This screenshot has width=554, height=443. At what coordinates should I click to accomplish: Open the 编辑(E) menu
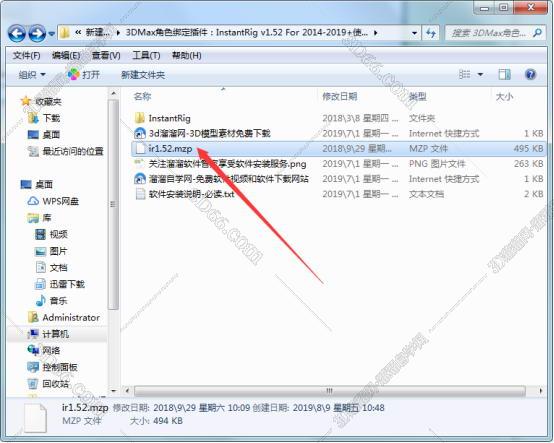66,55
